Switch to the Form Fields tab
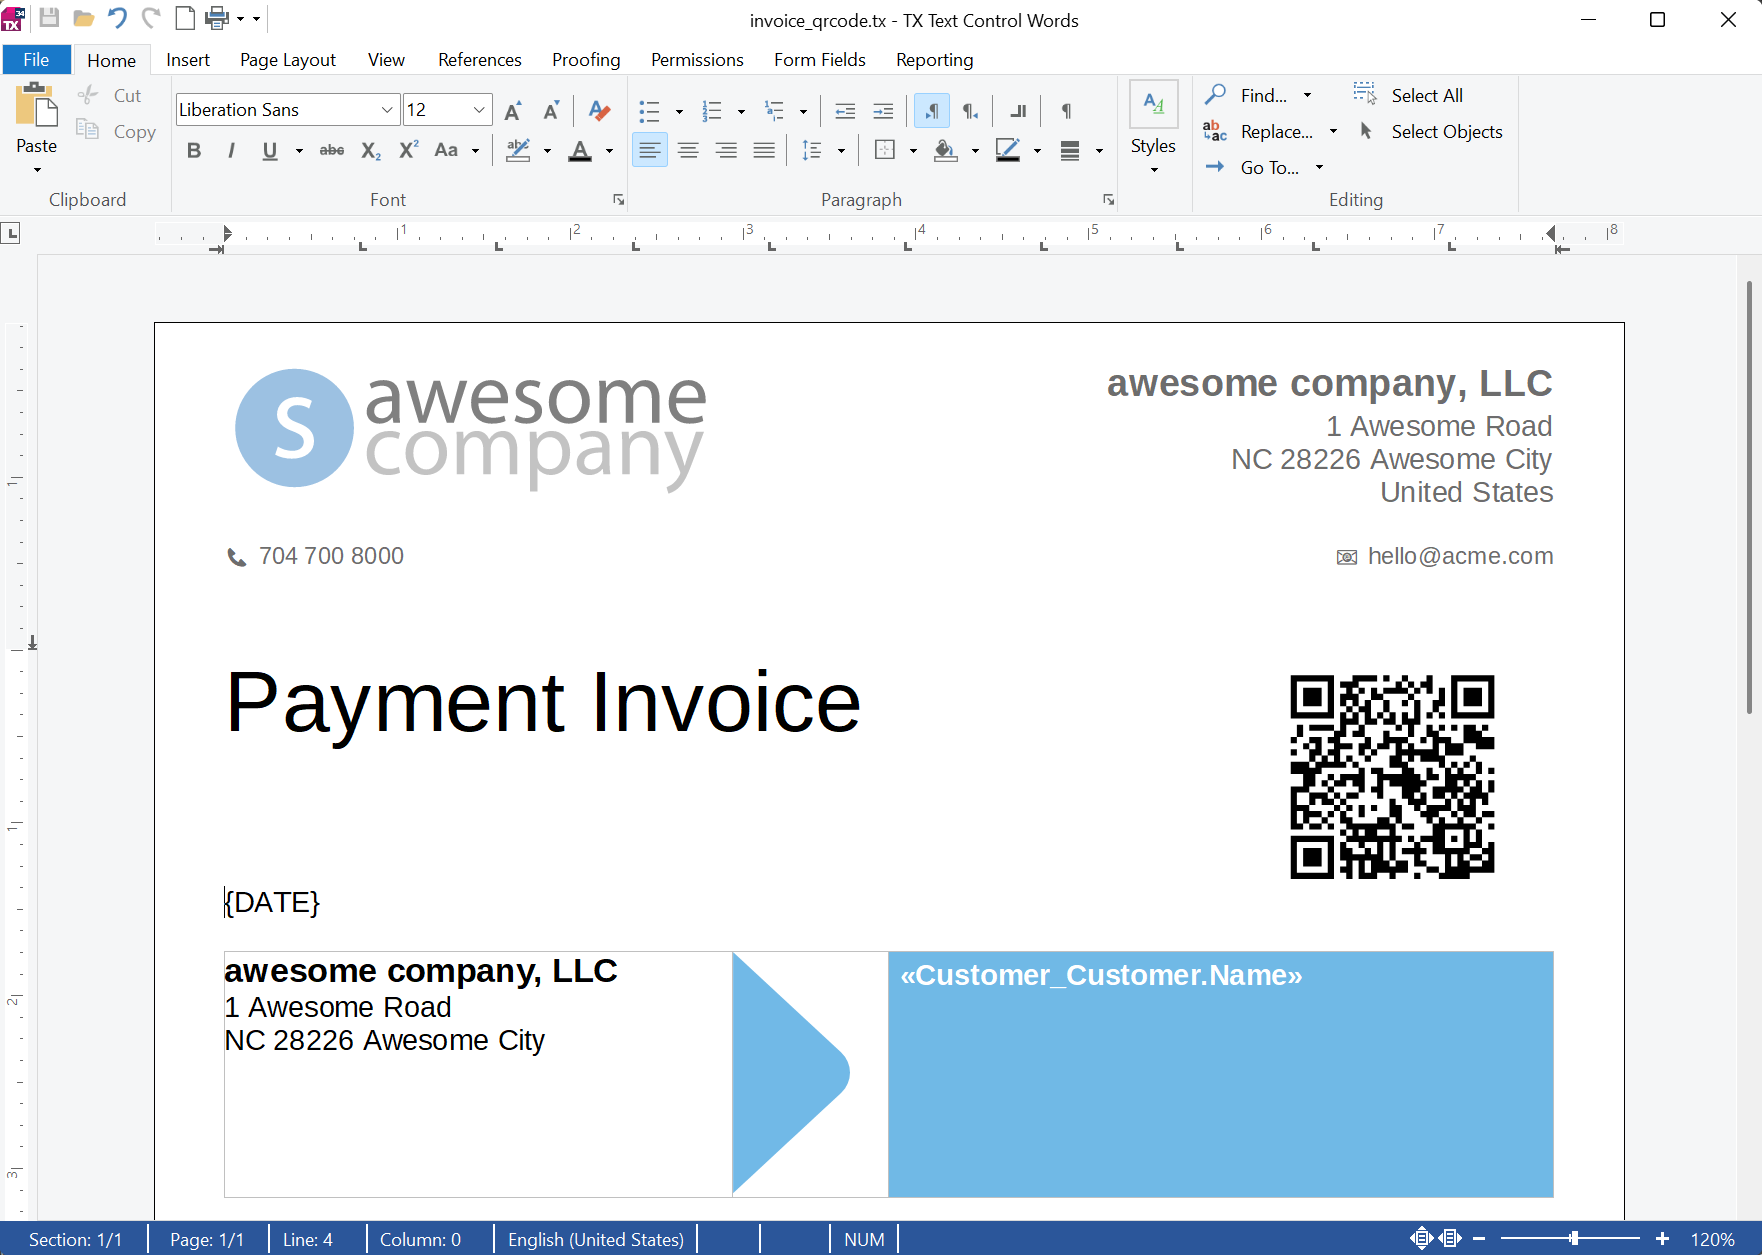 click(820, 59)
